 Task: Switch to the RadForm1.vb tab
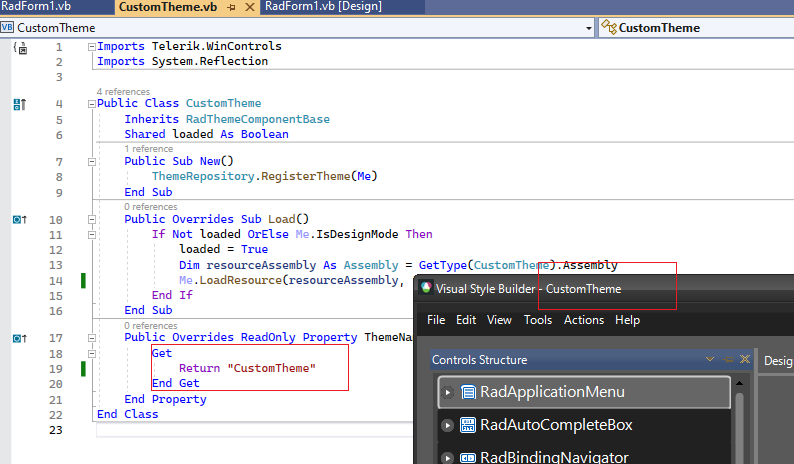point(36,7)
